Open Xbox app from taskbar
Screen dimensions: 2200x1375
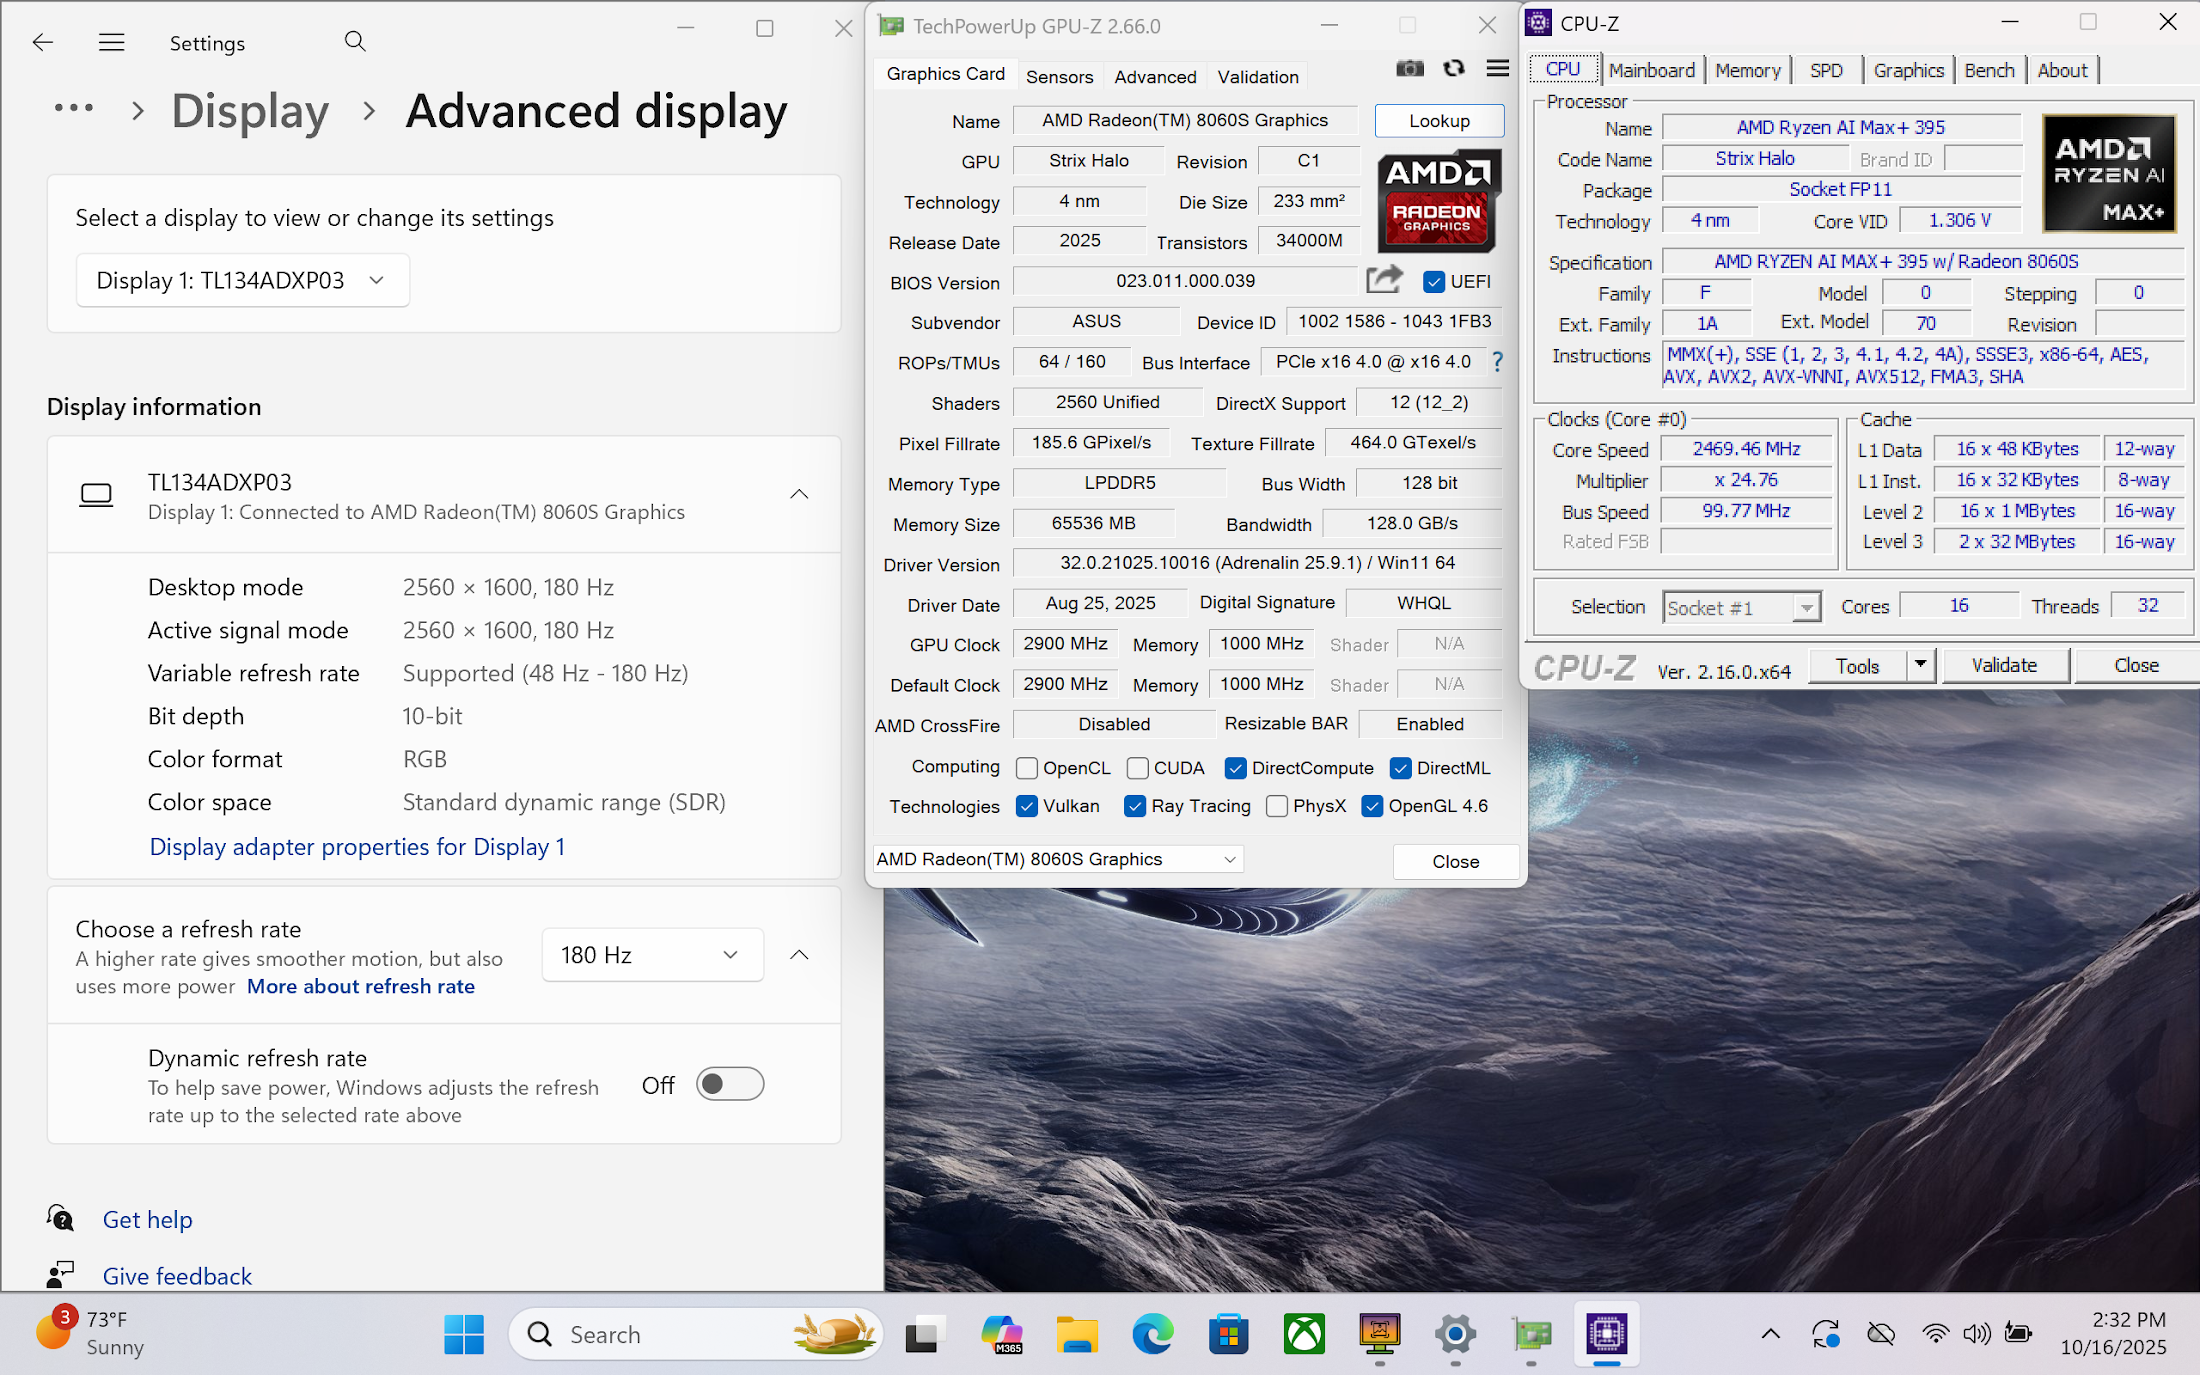tap(1304, 1334)
